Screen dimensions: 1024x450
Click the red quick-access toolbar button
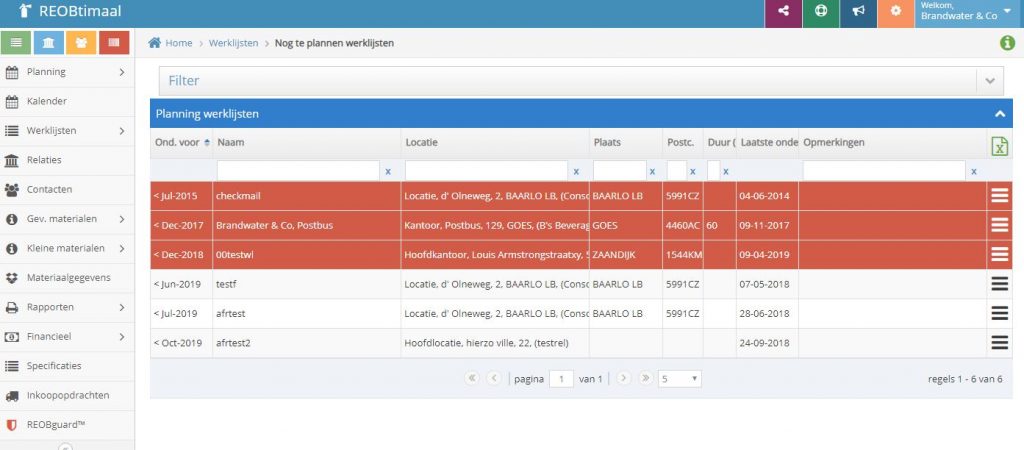coord(114,43)
